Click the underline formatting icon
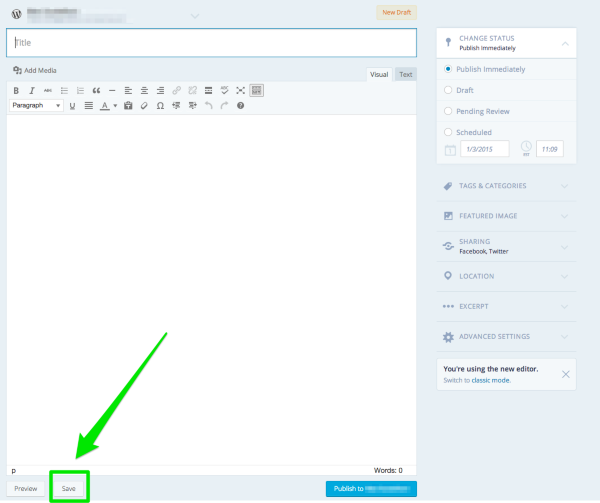Image resolution: width=600 pixels, height=503 pixels. tap(72, 105)
